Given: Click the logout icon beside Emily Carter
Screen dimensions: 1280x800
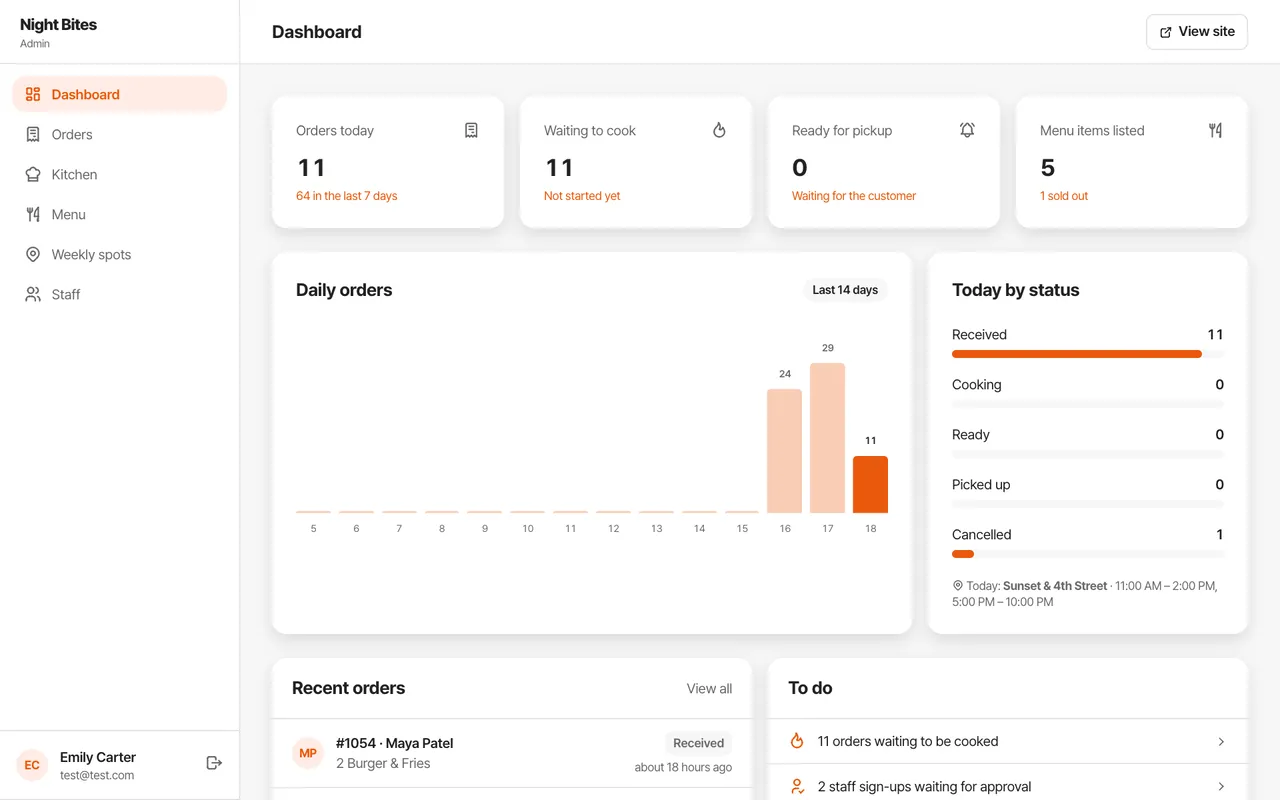Looking at the screenshot, I should (x=213, y=763).
